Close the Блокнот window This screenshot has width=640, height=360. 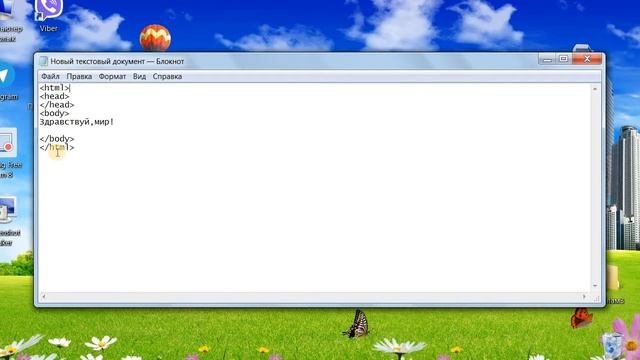pyautogui.click(x=587, y=60)
